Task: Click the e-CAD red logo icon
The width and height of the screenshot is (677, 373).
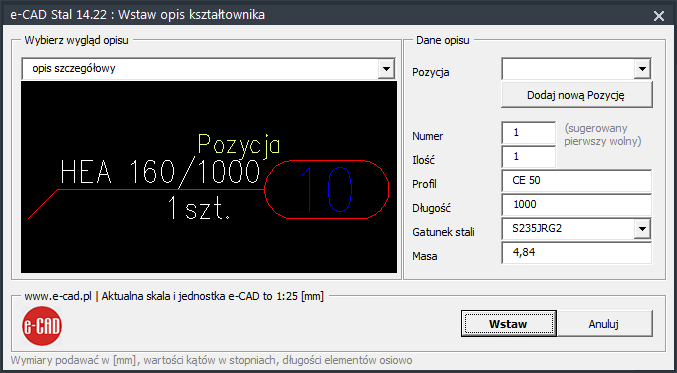Action: pos(42,326)
